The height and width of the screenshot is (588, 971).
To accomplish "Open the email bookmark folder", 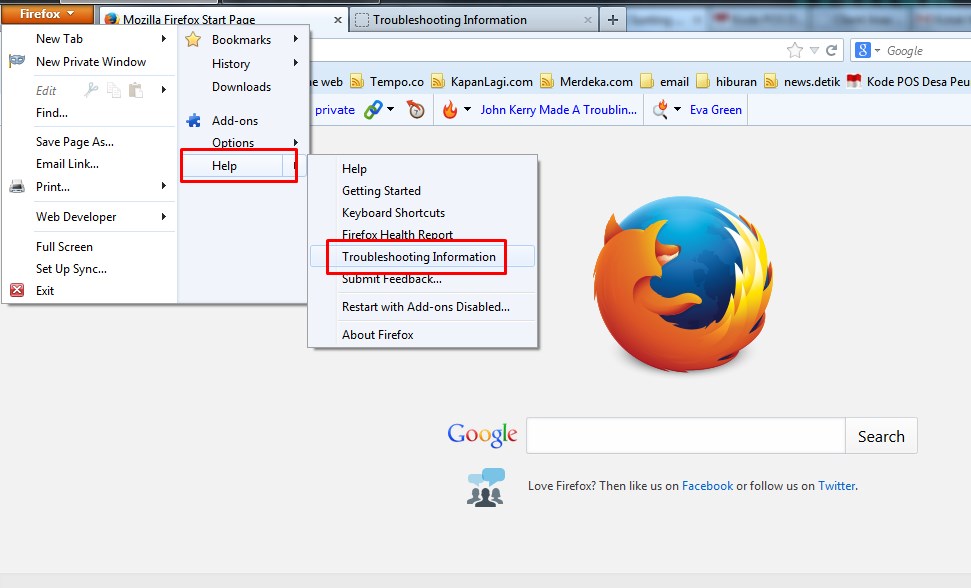I will coord(664,82).
